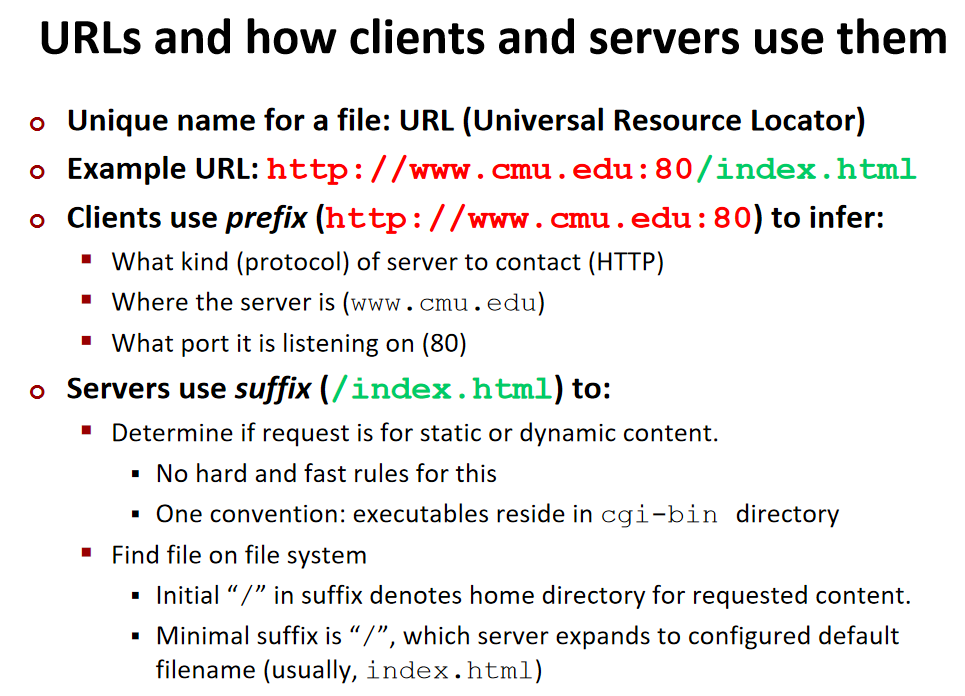Image resolution: width=965 pixels, height=696 pixels.
Task: Click the 'No hard and fast rules for this' line
Action: [x=326, y=474]
